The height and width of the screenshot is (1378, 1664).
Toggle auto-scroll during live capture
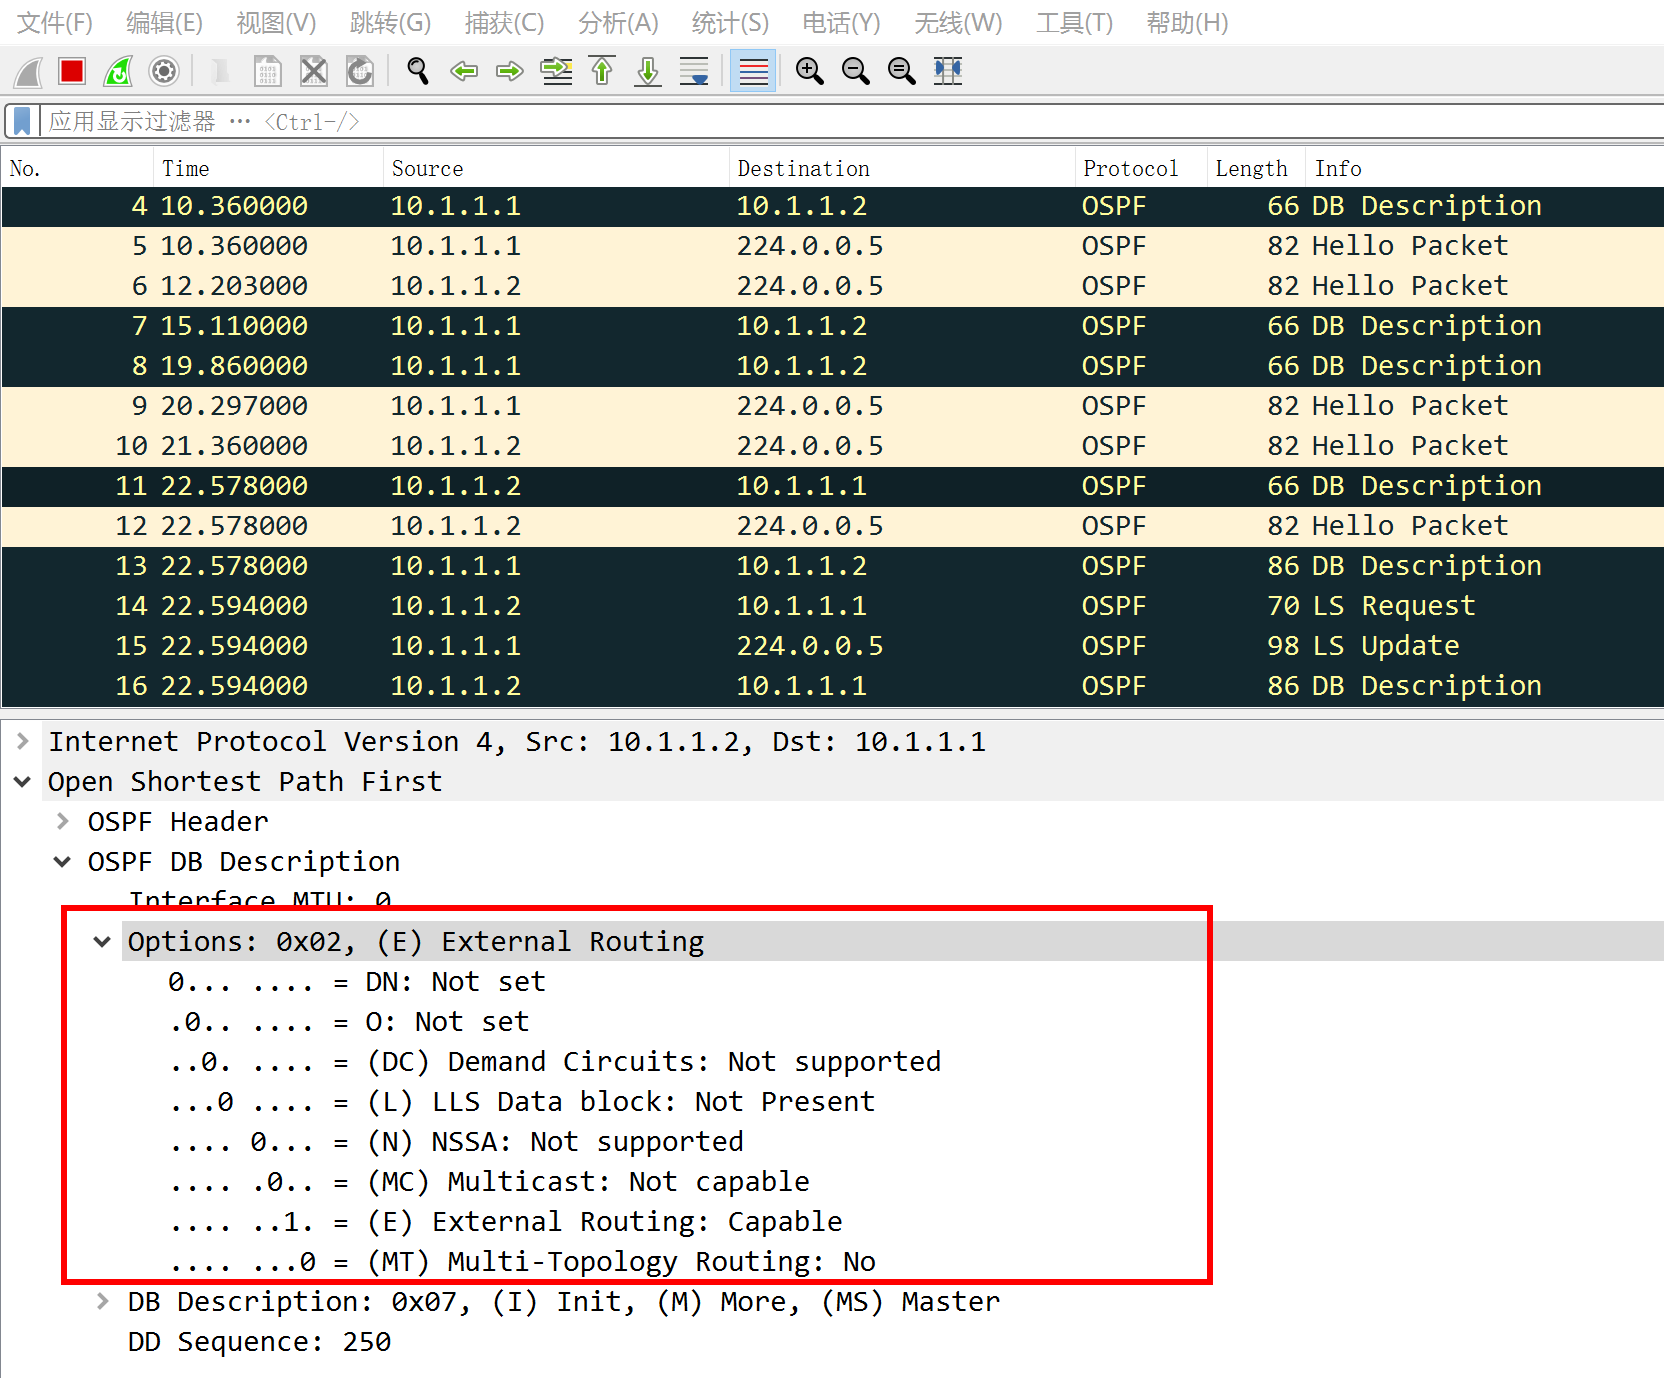(694, 71)
